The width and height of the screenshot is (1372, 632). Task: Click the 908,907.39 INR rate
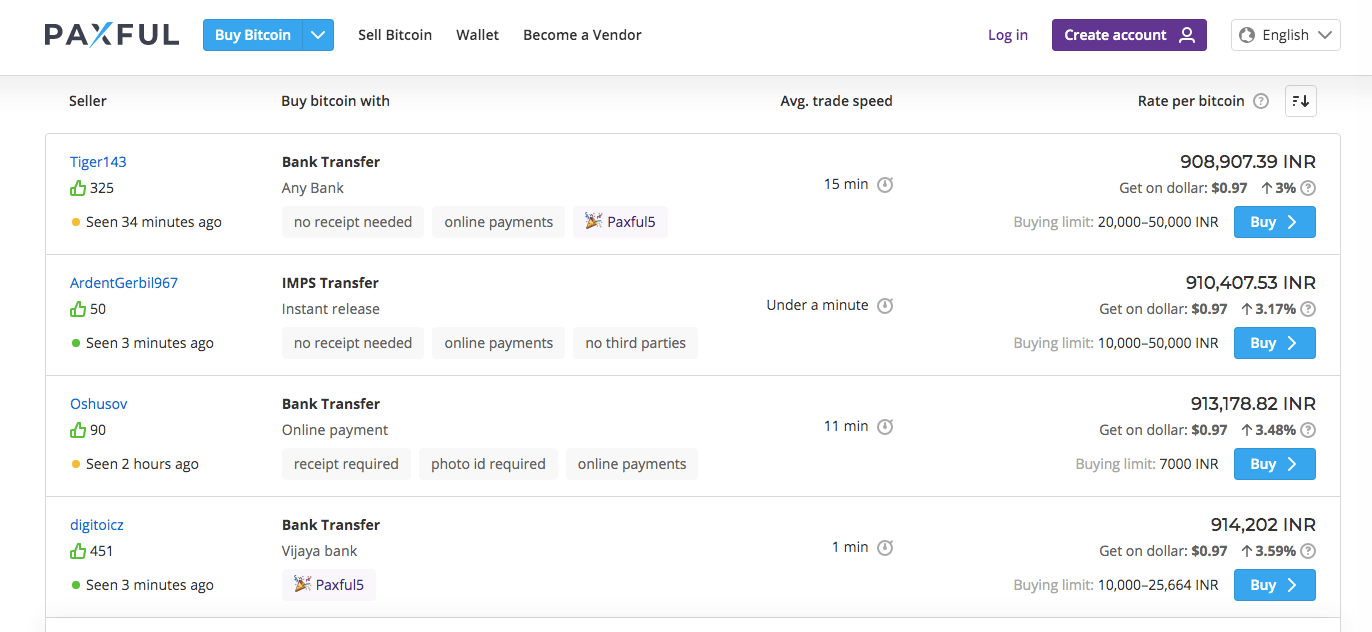pyautogui.click(x=1248, y=162)
